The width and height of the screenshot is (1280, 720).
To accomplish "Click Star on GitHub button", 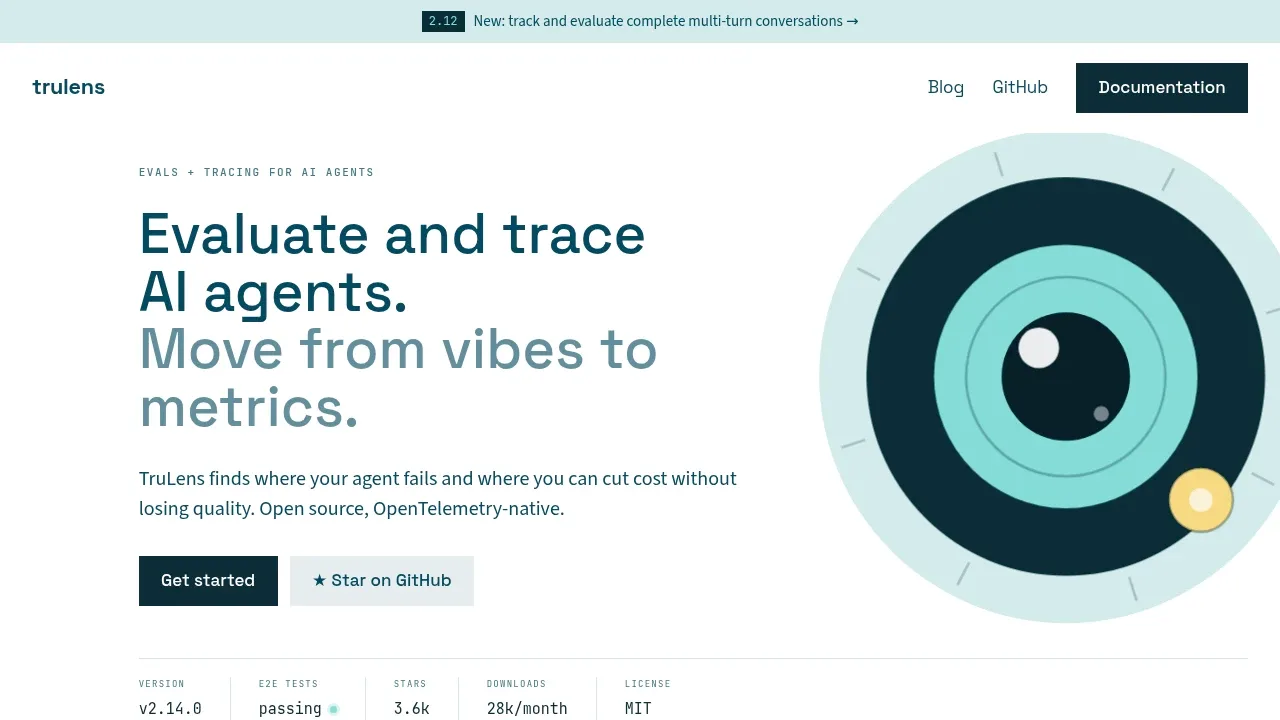I will point(382,581).
